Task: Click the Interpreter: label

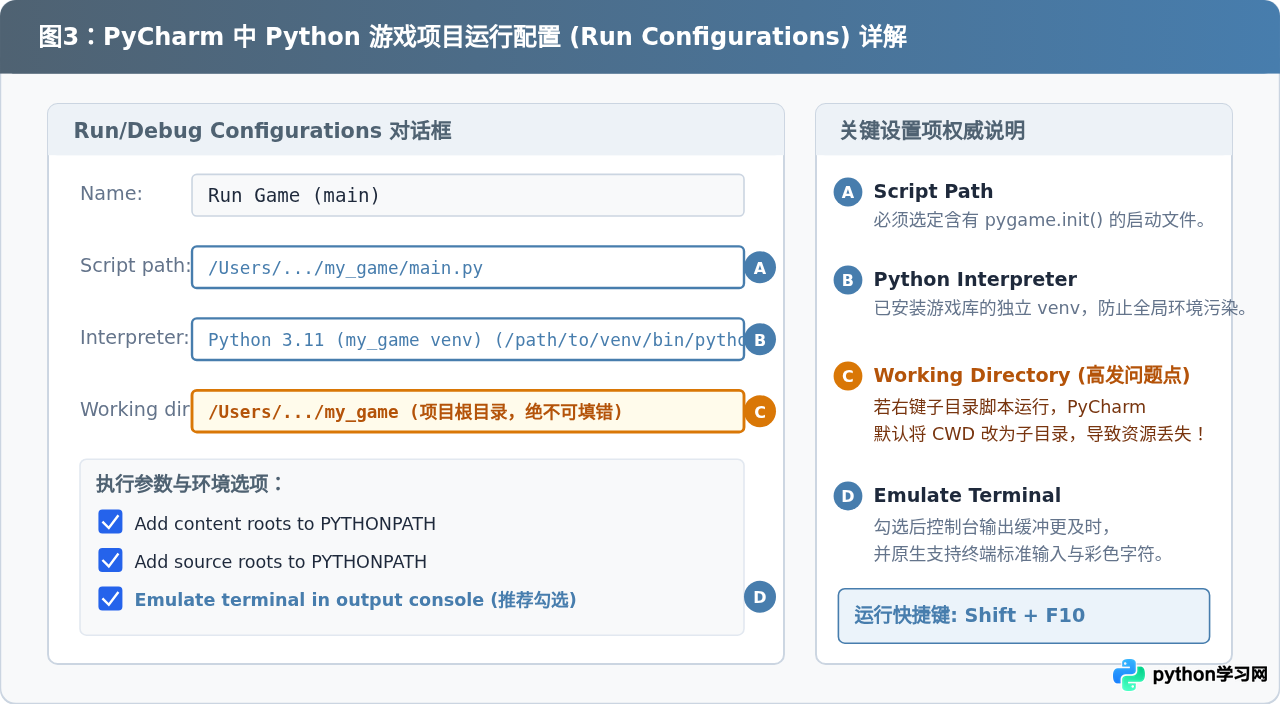Action: point(135,338)
